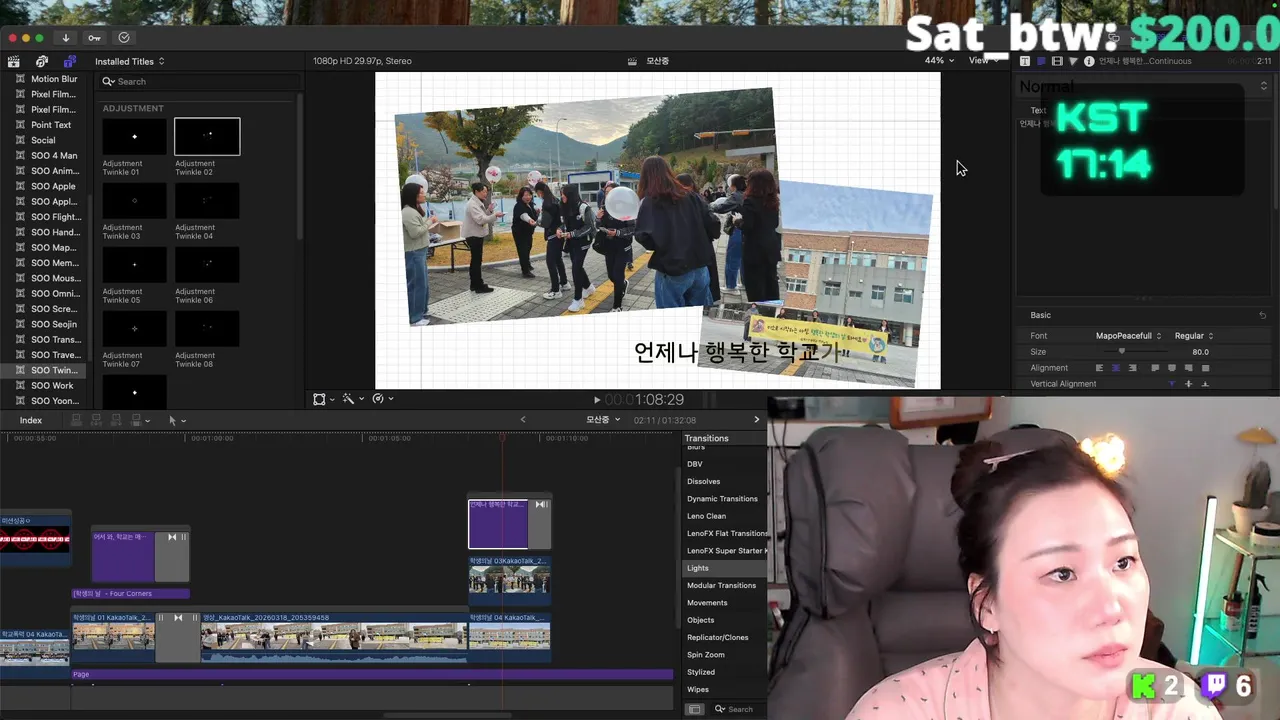Viewport: 1280px width, 720px height.
Task: Click the titles browser Search field
Action: (200, 81)
